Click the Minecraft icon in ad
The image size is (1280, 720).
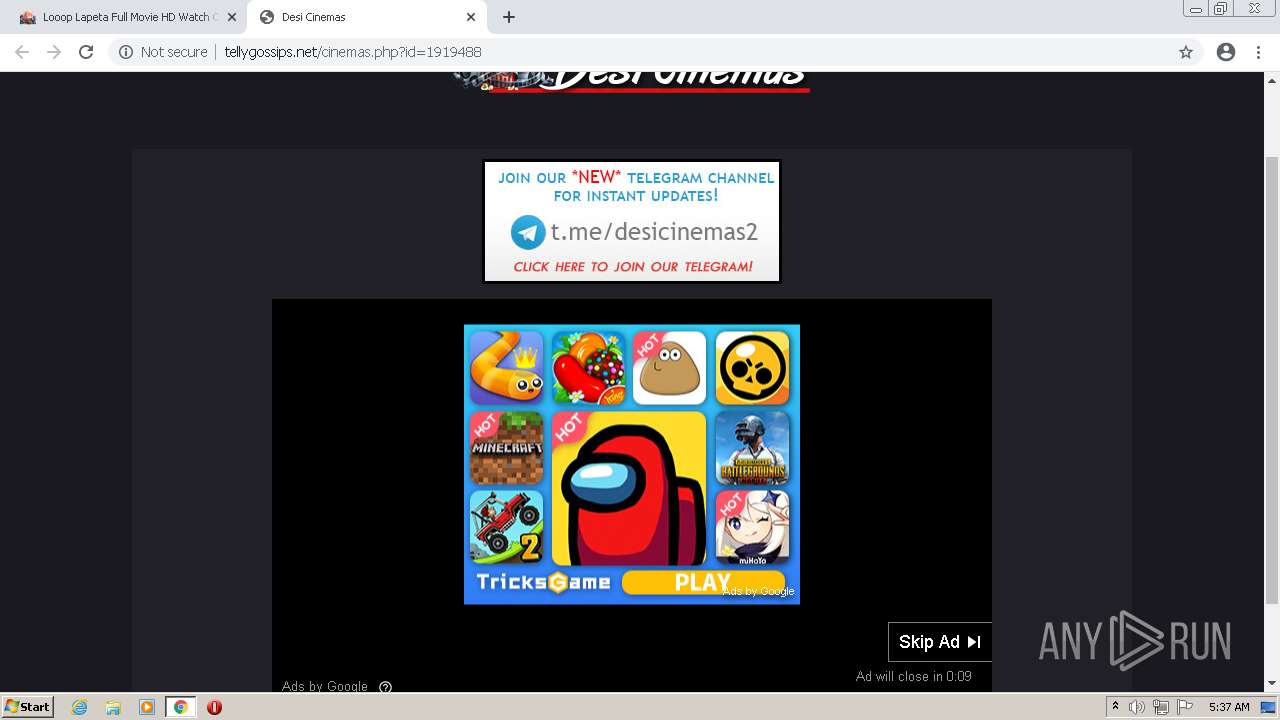point(507,448)
